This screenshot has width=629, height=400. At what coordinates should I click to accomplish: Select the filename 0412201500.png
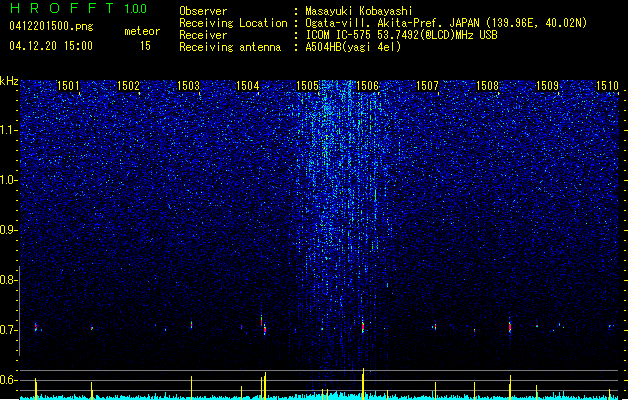click(x=51, y=26)
